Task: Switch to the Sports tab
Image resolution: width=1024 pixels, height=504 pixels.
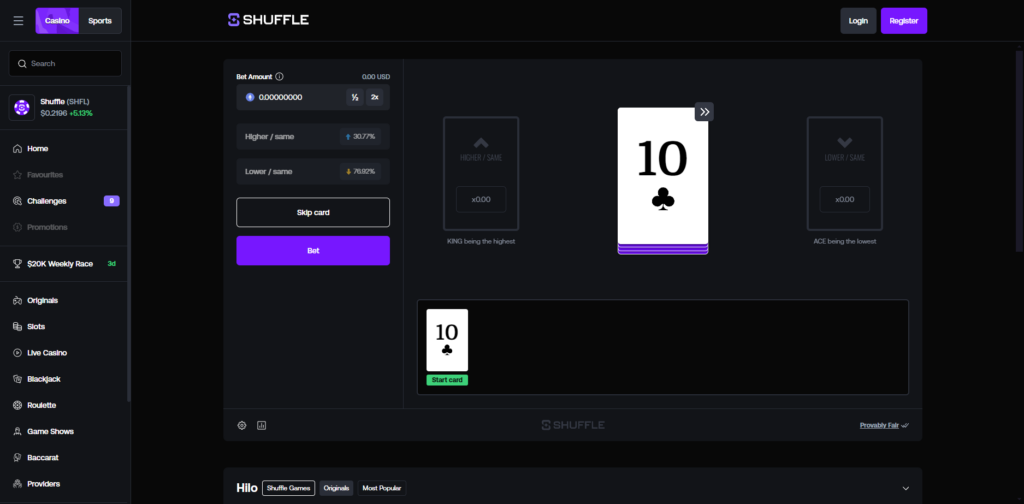Action: click(x=100, y=21)
